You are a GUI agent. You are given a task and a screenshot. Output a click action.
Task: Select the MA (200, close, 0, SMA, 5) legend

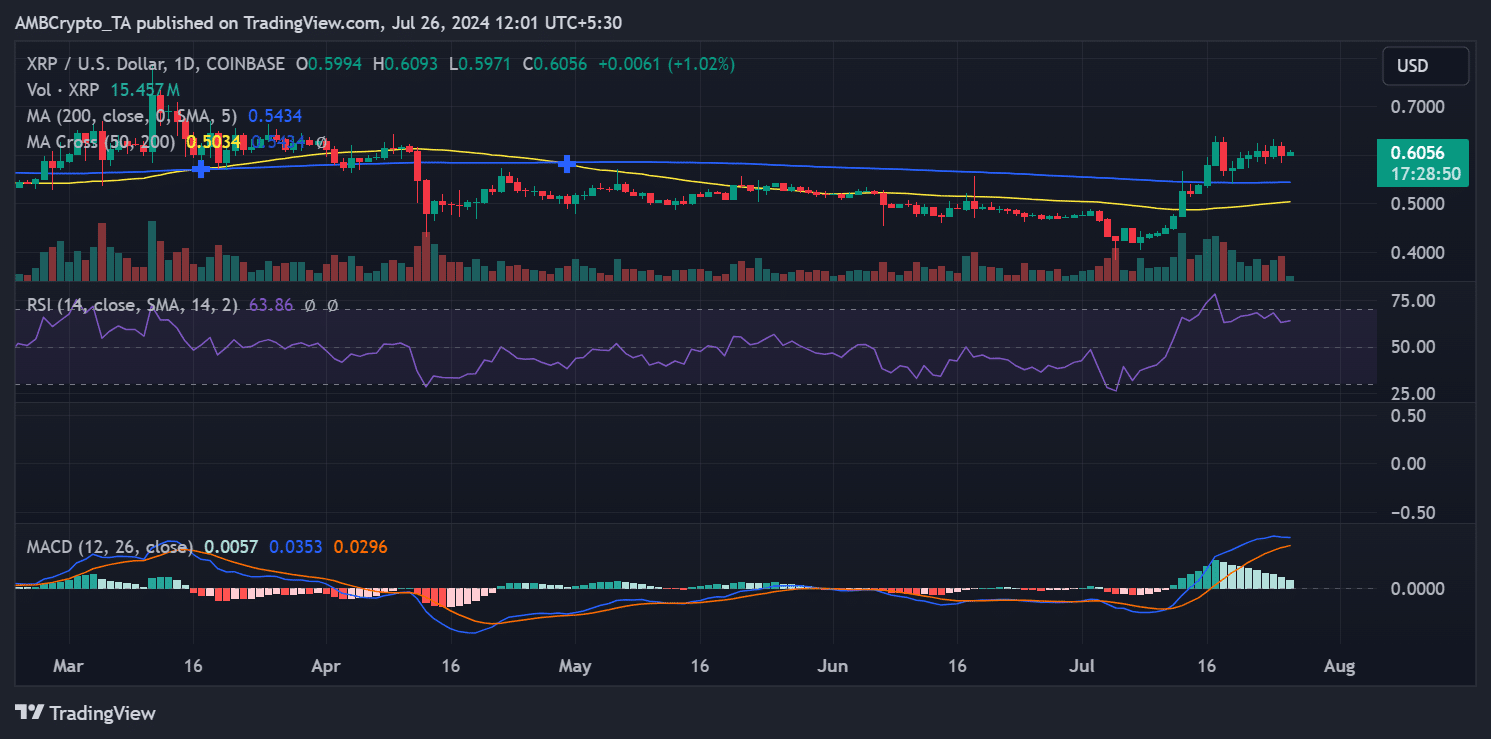click(x=133, y=116)
